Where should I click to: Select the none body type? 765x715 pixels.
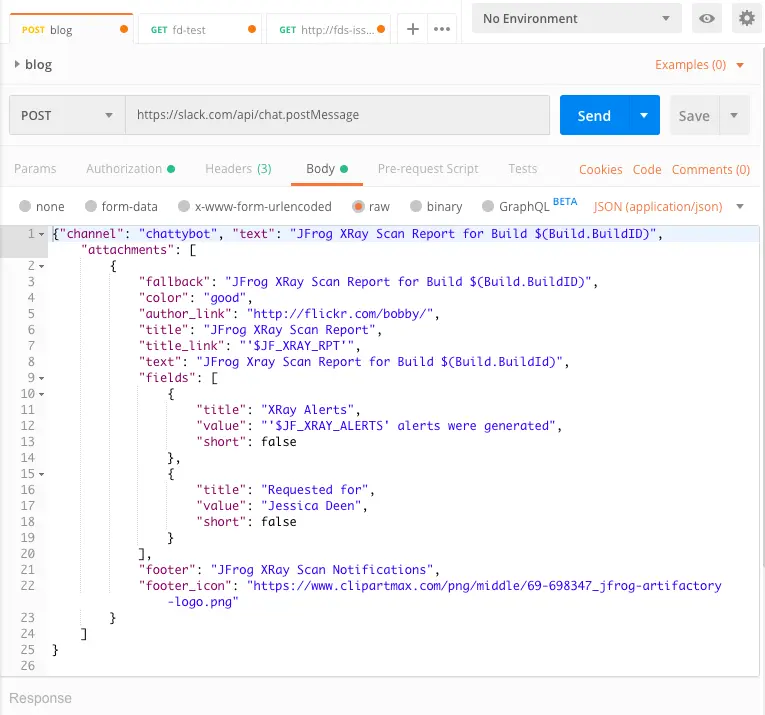(x=25, y=206)
